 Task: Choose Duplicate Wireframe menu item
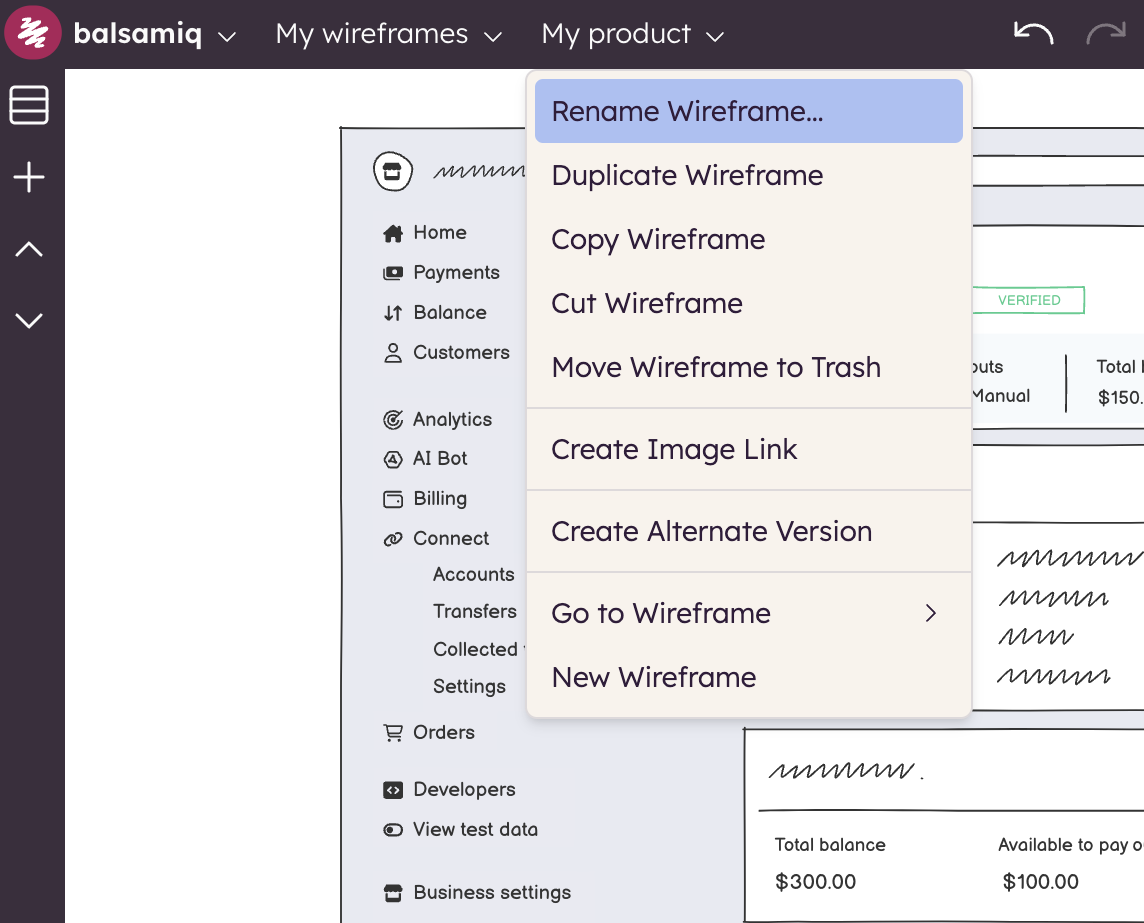tap(687, 175)
